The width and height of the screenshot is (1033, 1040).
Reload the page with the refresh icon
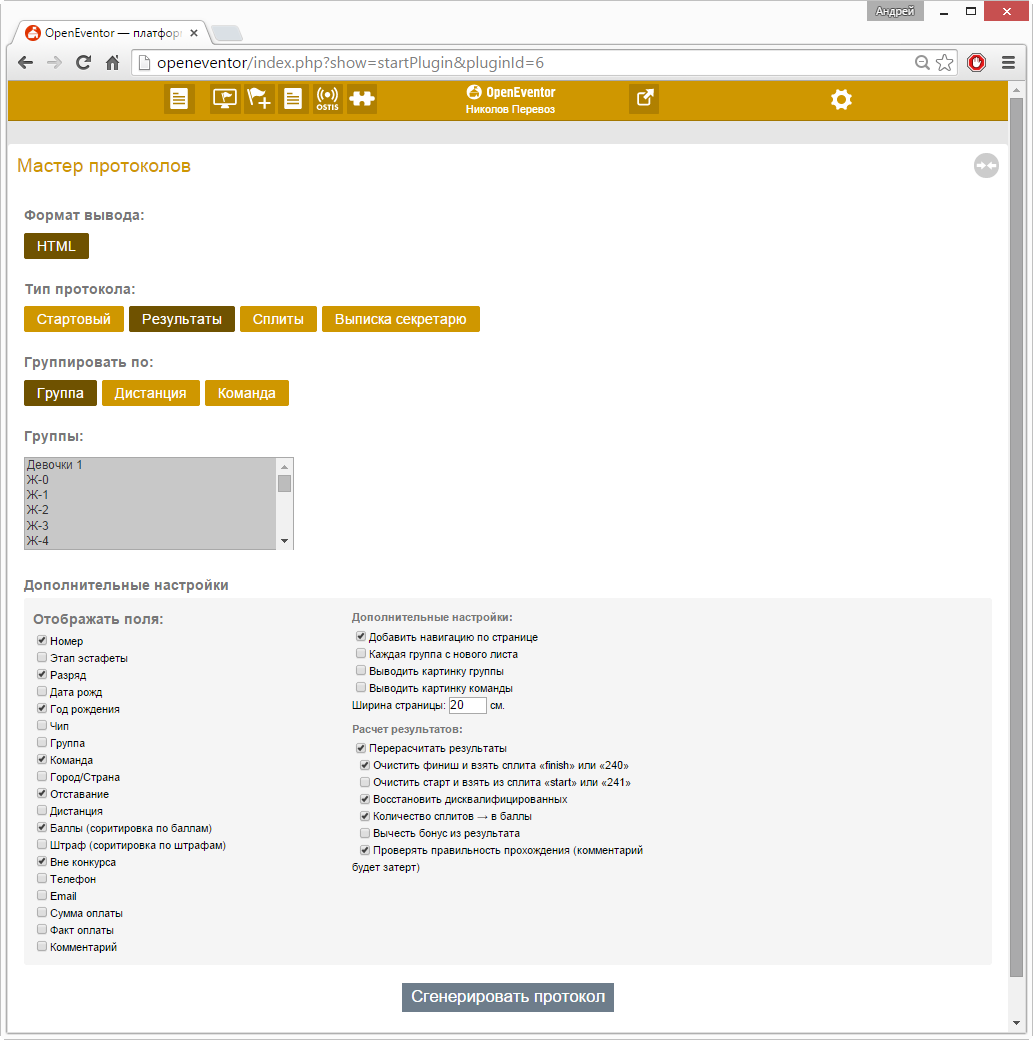point(84,63)
